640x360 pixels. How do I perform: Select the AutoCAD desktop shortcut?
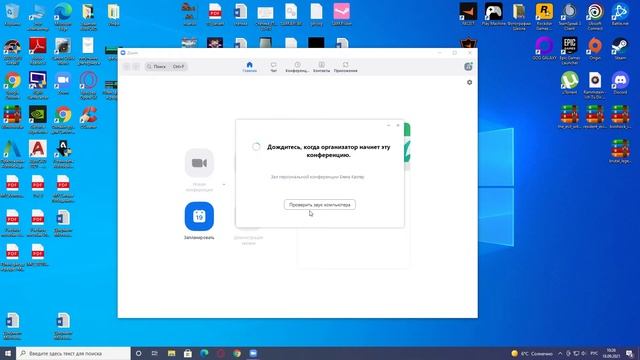pos(38,153)
